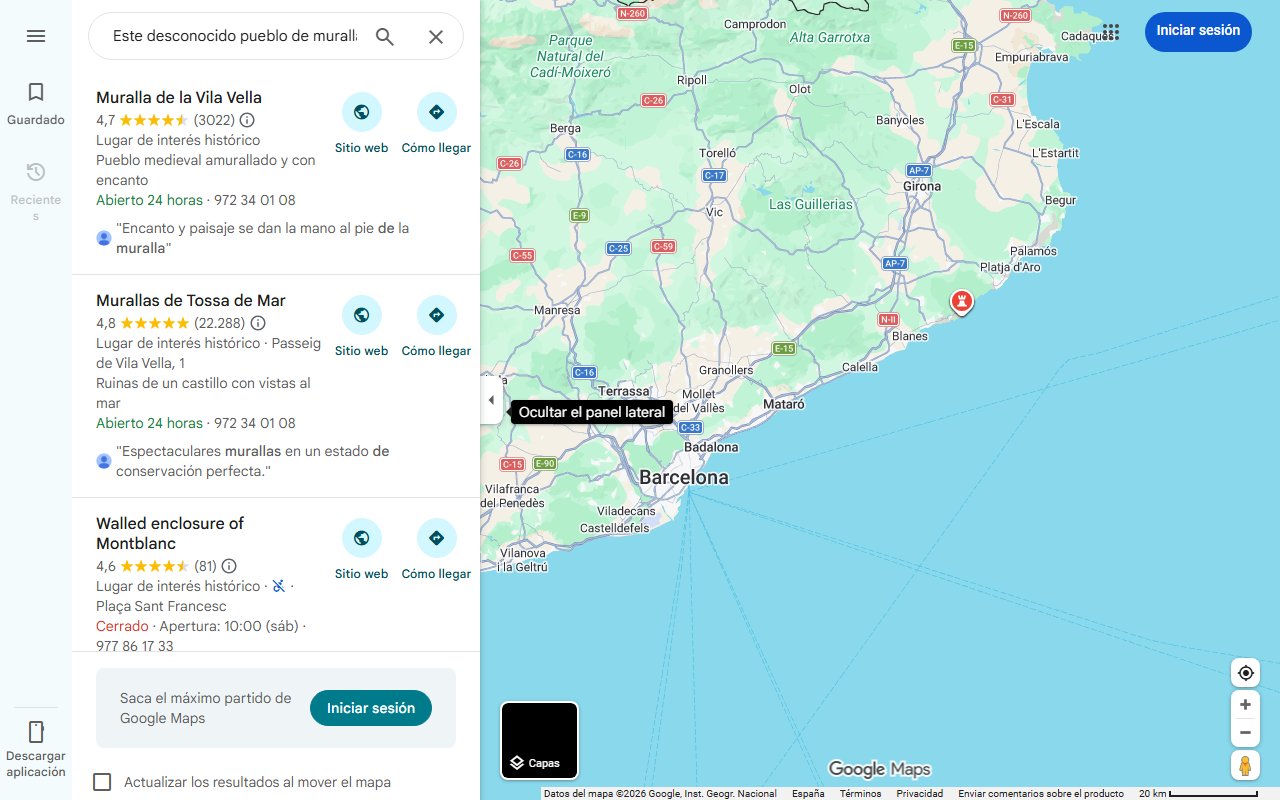Image resolution: width=1280 pixels, height=800 pixels.
Task: Collapse the side panel with the arrow
Action: (x=491, y=399)
